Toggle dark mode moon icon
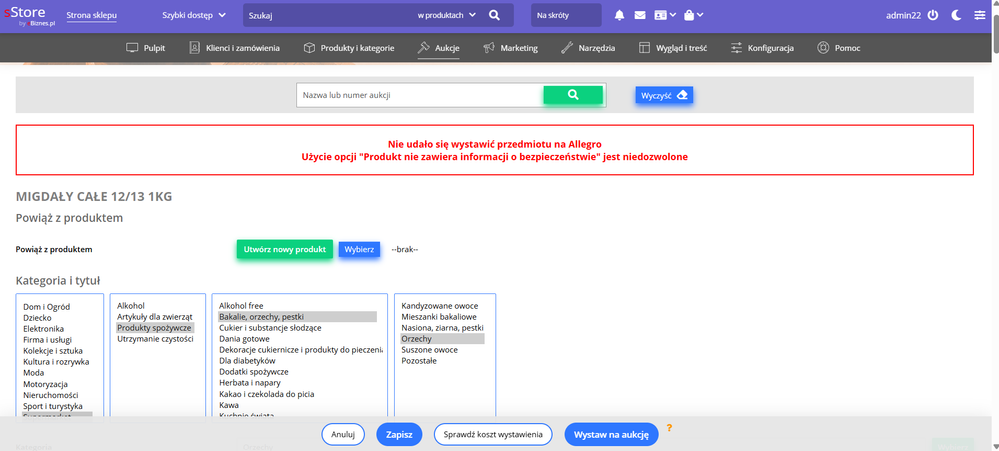The height and width of the screenshot is (451, 999). pos(956,15)
